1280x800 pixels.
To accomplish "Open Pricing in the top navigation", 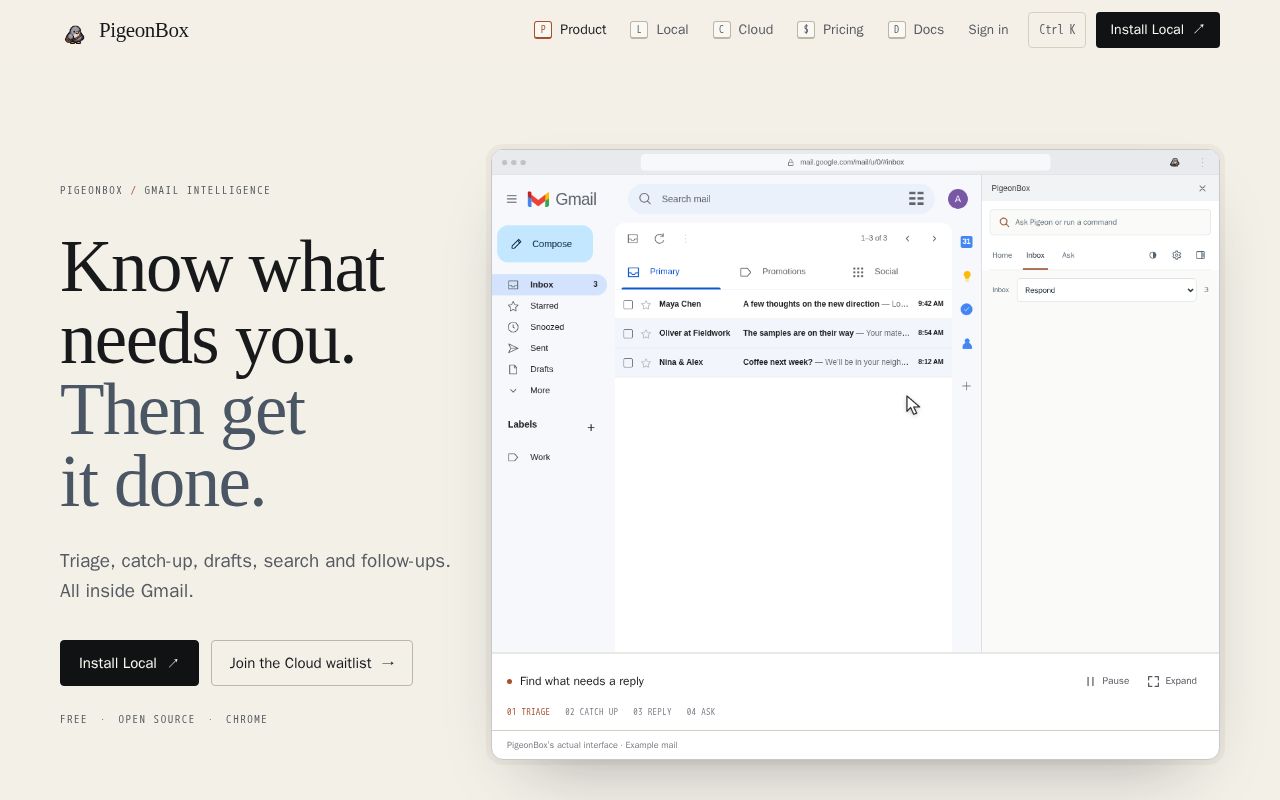I will click(x=830, y=30).
